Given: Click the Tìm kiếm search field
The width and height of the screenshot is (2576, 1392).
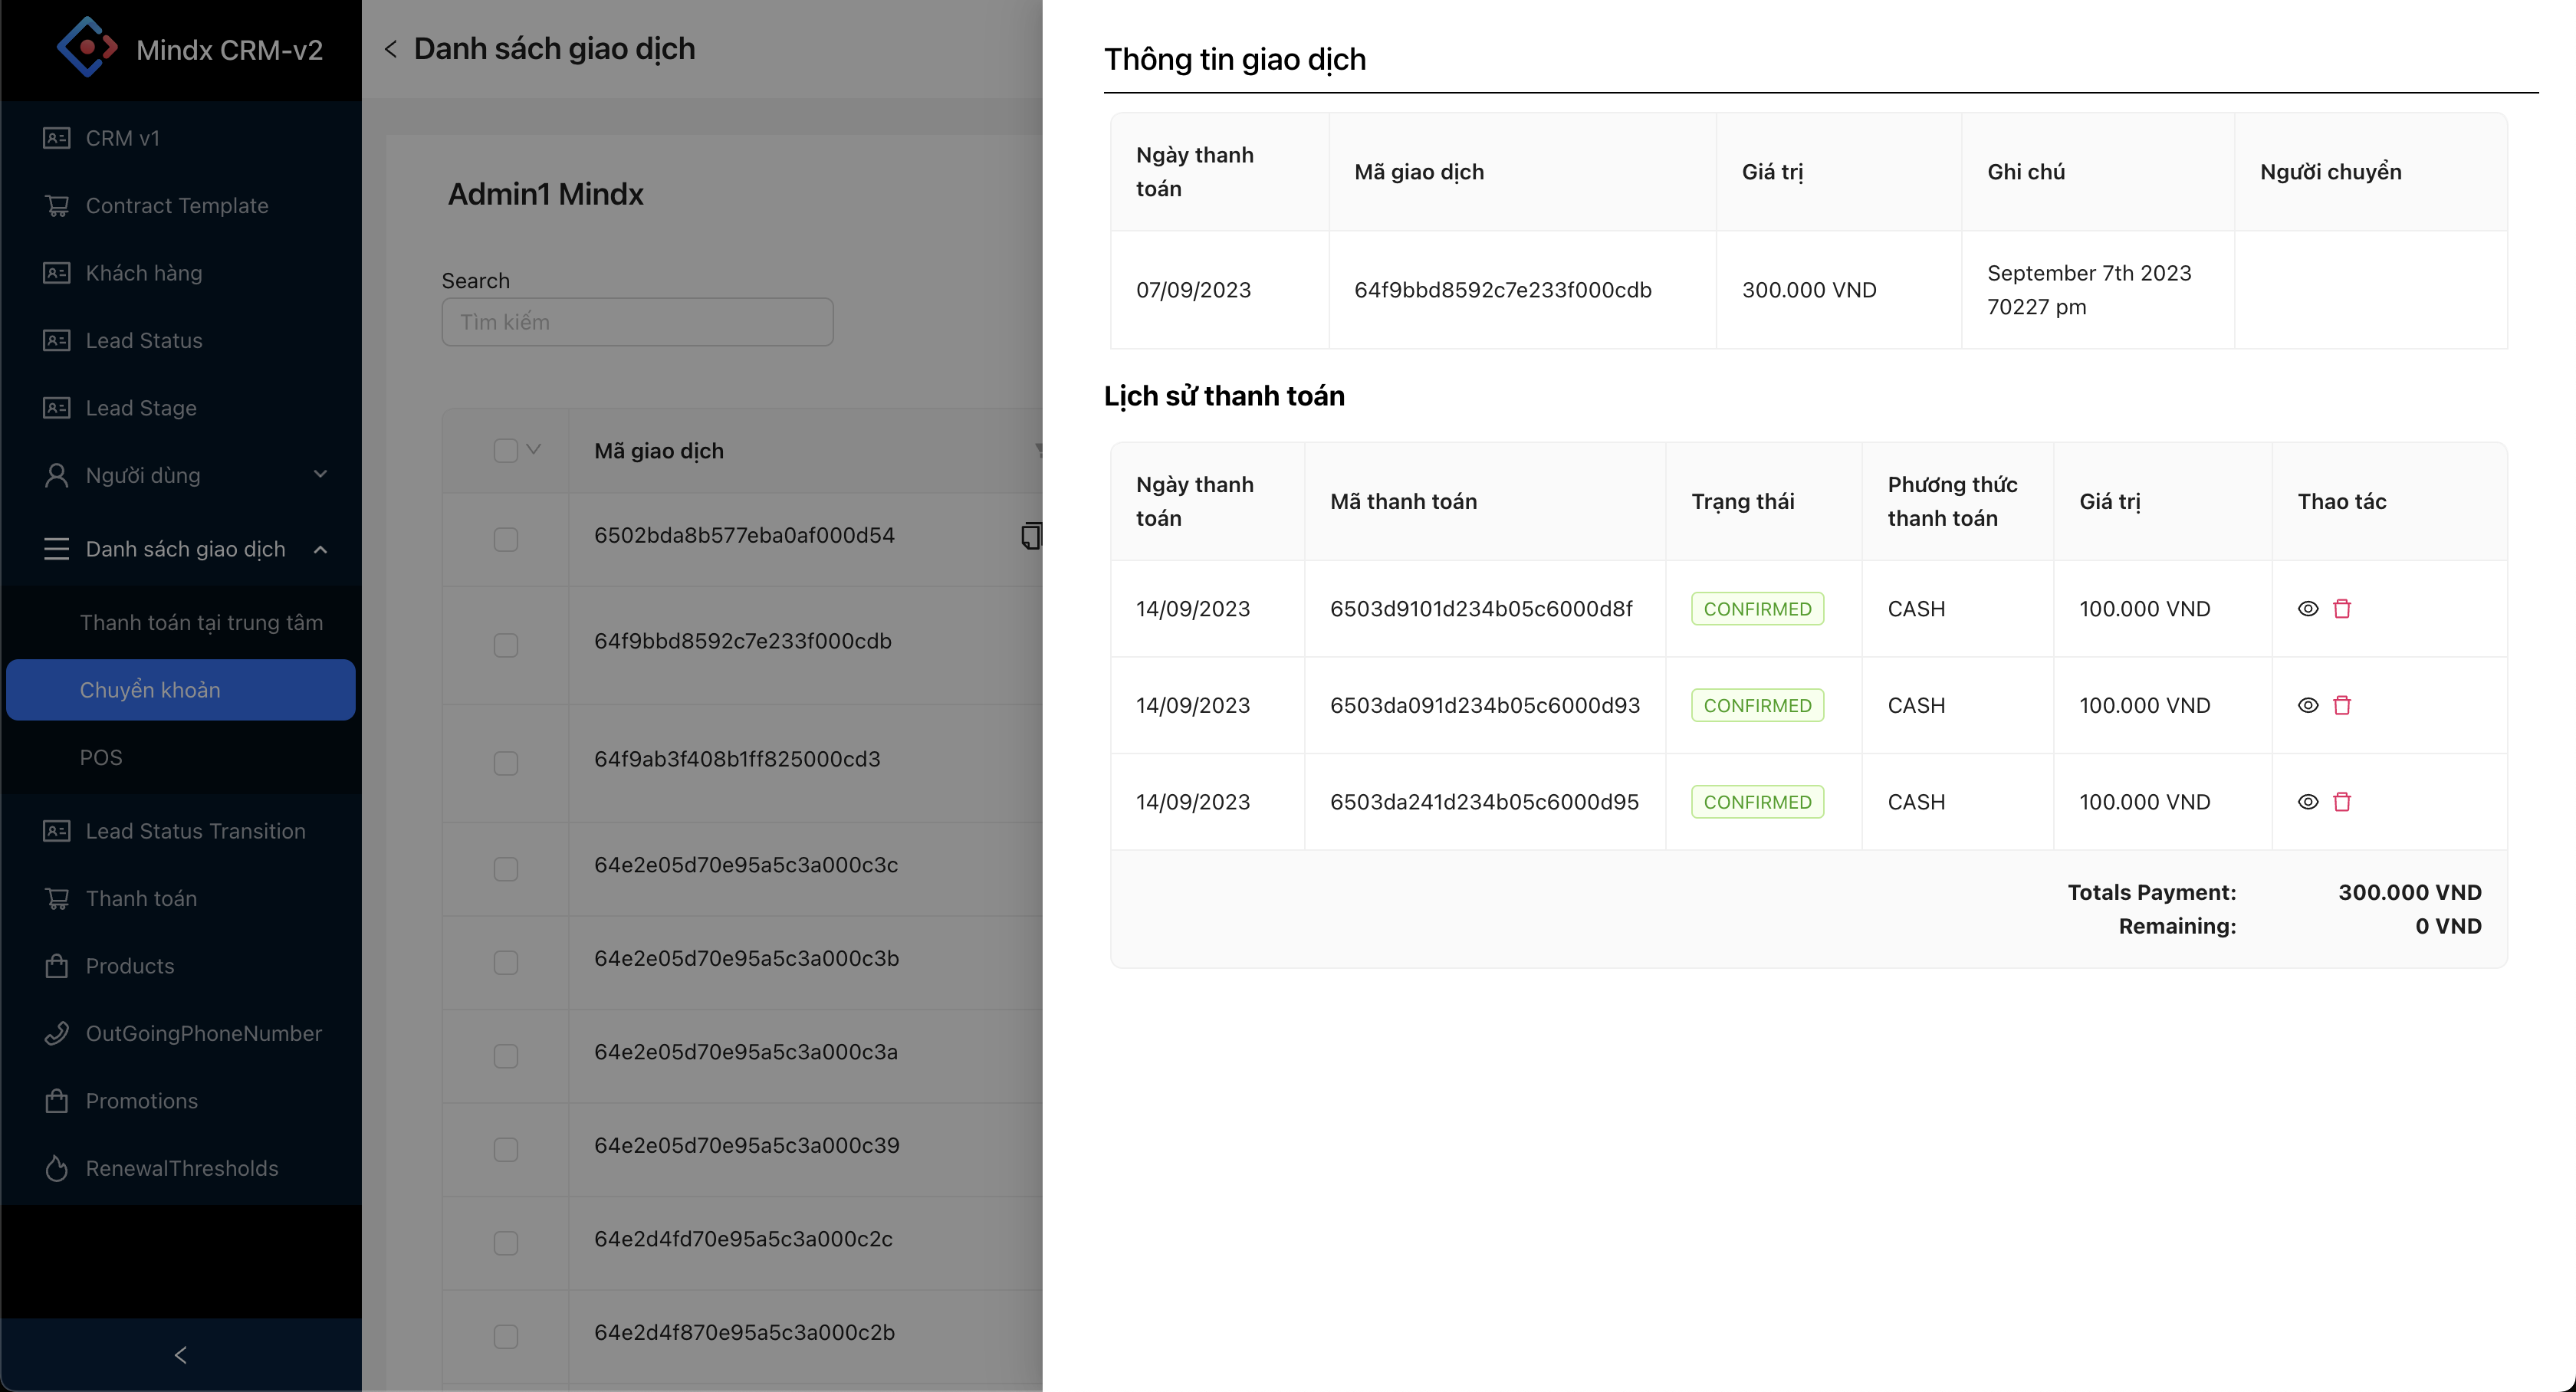Looking at the screenshot, I should pyautogui.click(x=637, y=322).
